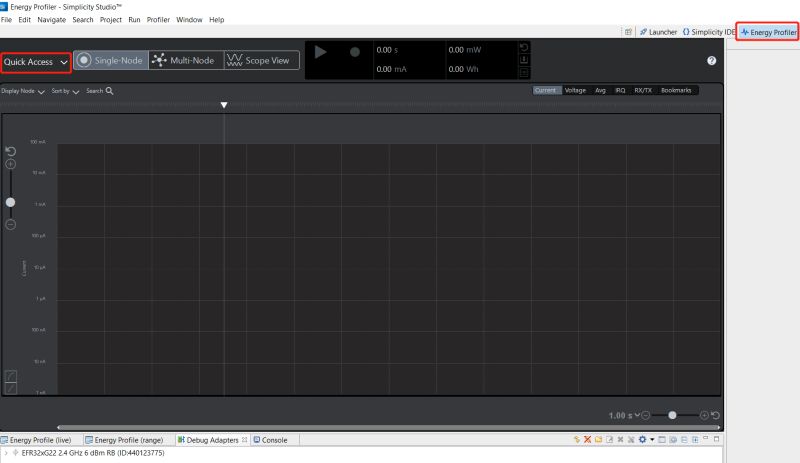Open the Help menu

pos(217,20)
